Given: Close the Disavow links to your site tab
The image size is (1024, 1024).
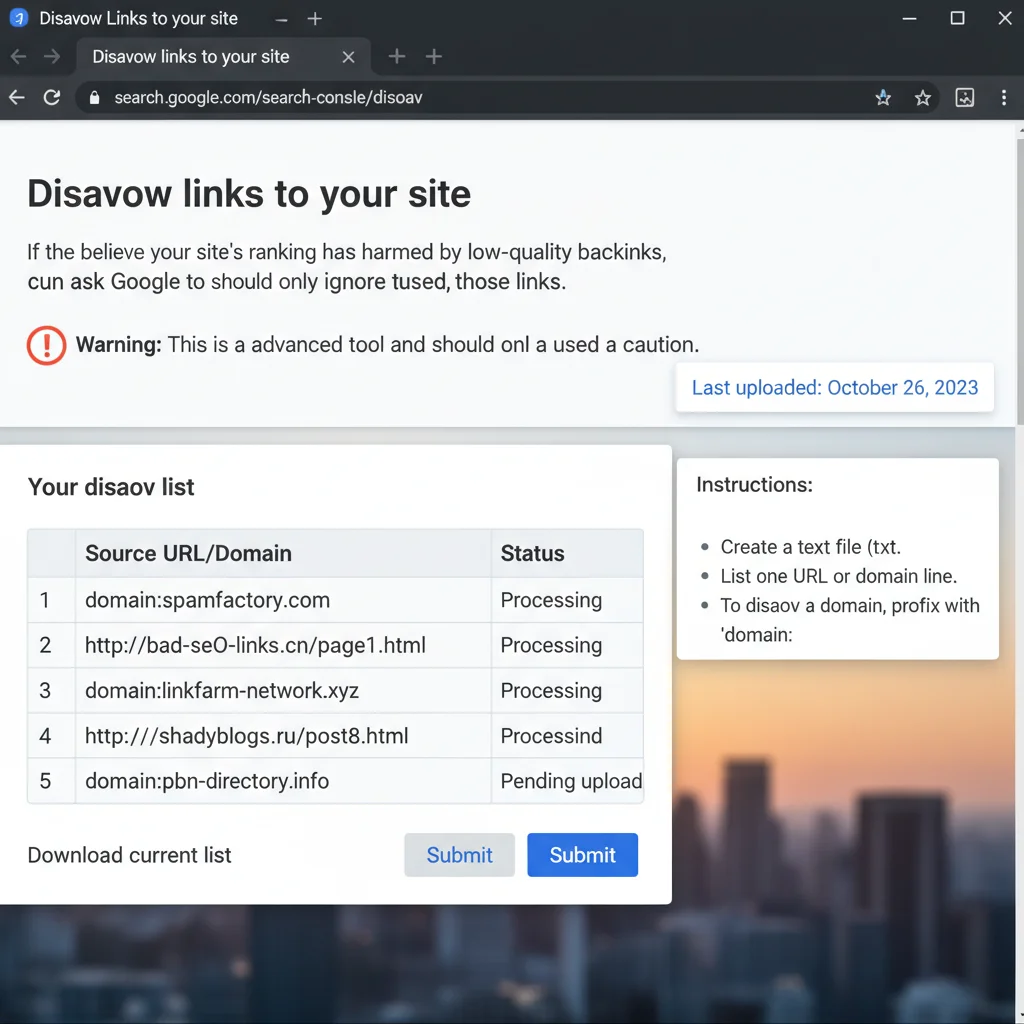Looking at the screenshot, I should coord(349,57).
